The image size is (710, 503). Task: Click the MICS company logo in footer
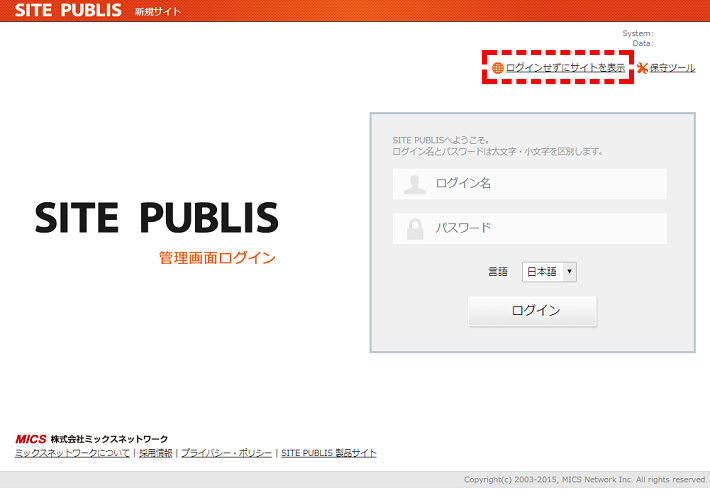click(31, 439)
